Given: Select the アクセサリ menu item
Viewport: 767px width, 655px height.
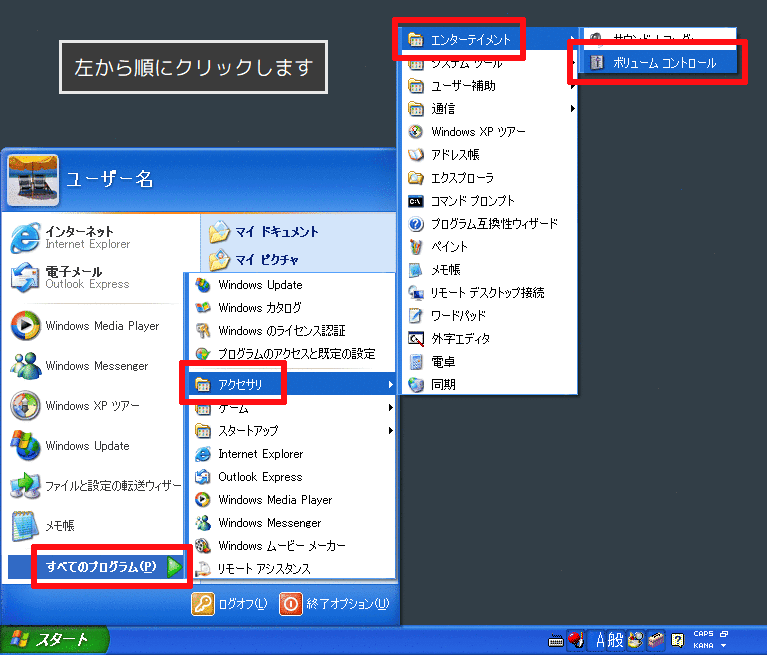Looking at the screenshot, I should coord(290,384).
